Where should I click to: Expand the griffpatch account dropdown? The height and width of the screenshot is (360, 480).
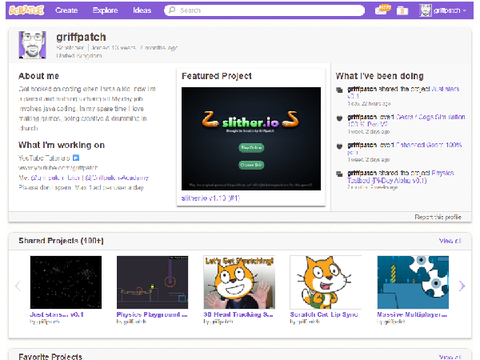click(449, 11)
